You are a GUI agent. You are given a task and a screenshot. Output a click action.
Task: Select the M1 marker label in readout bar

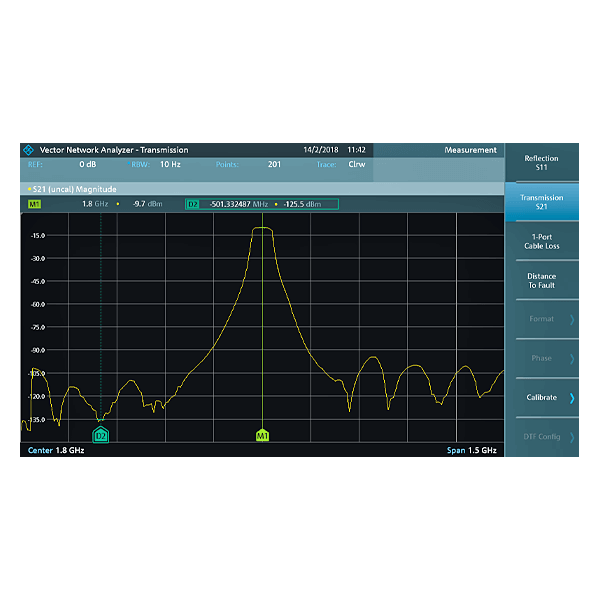[35, 204]
